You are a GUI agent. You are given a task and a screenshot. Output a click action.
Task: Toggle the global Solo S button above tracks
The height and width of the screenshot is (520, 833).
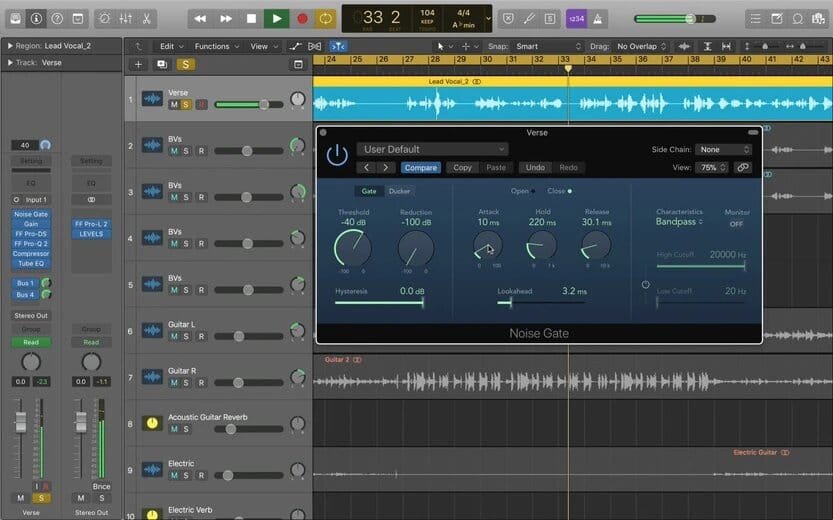[x=185, y=64]
